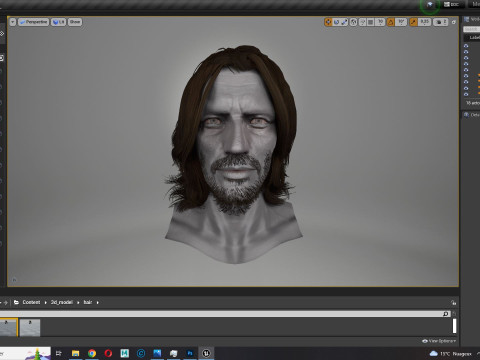Go to the next folder in Content Browser

(x=6, y=302)
